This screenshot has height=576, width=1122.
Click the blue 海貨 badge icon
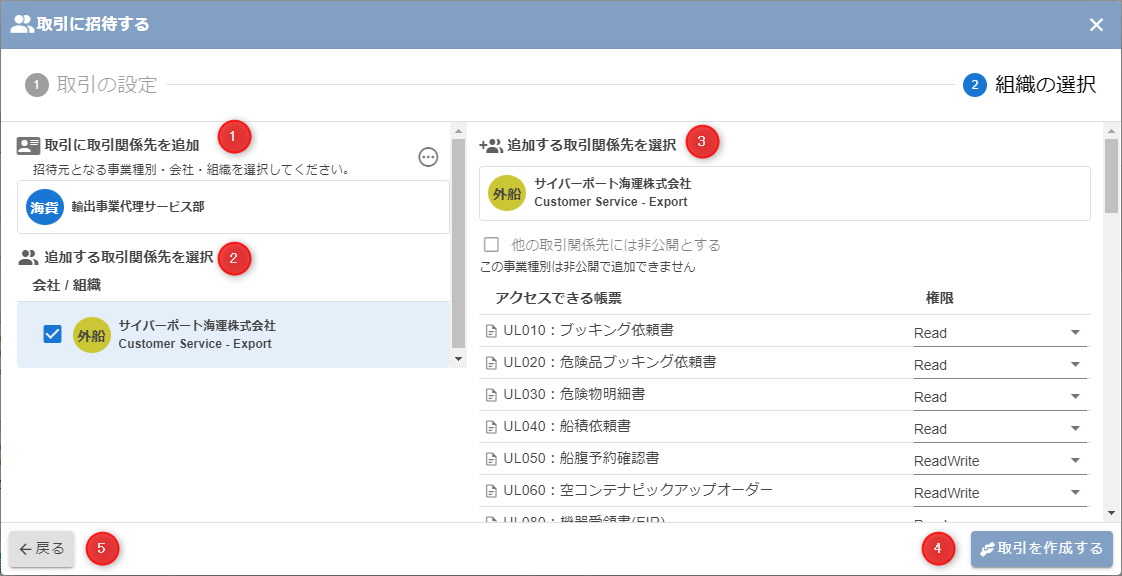(44, 207)
